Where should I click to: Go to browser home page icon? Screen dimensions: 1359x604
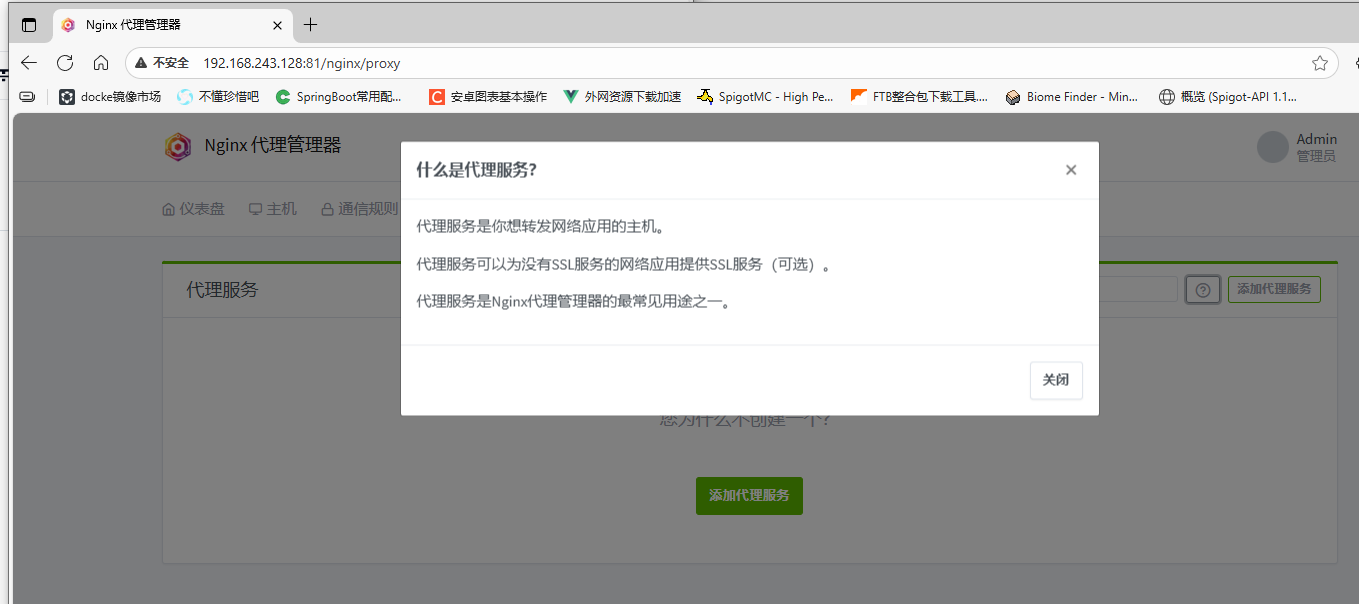[101, 63]
